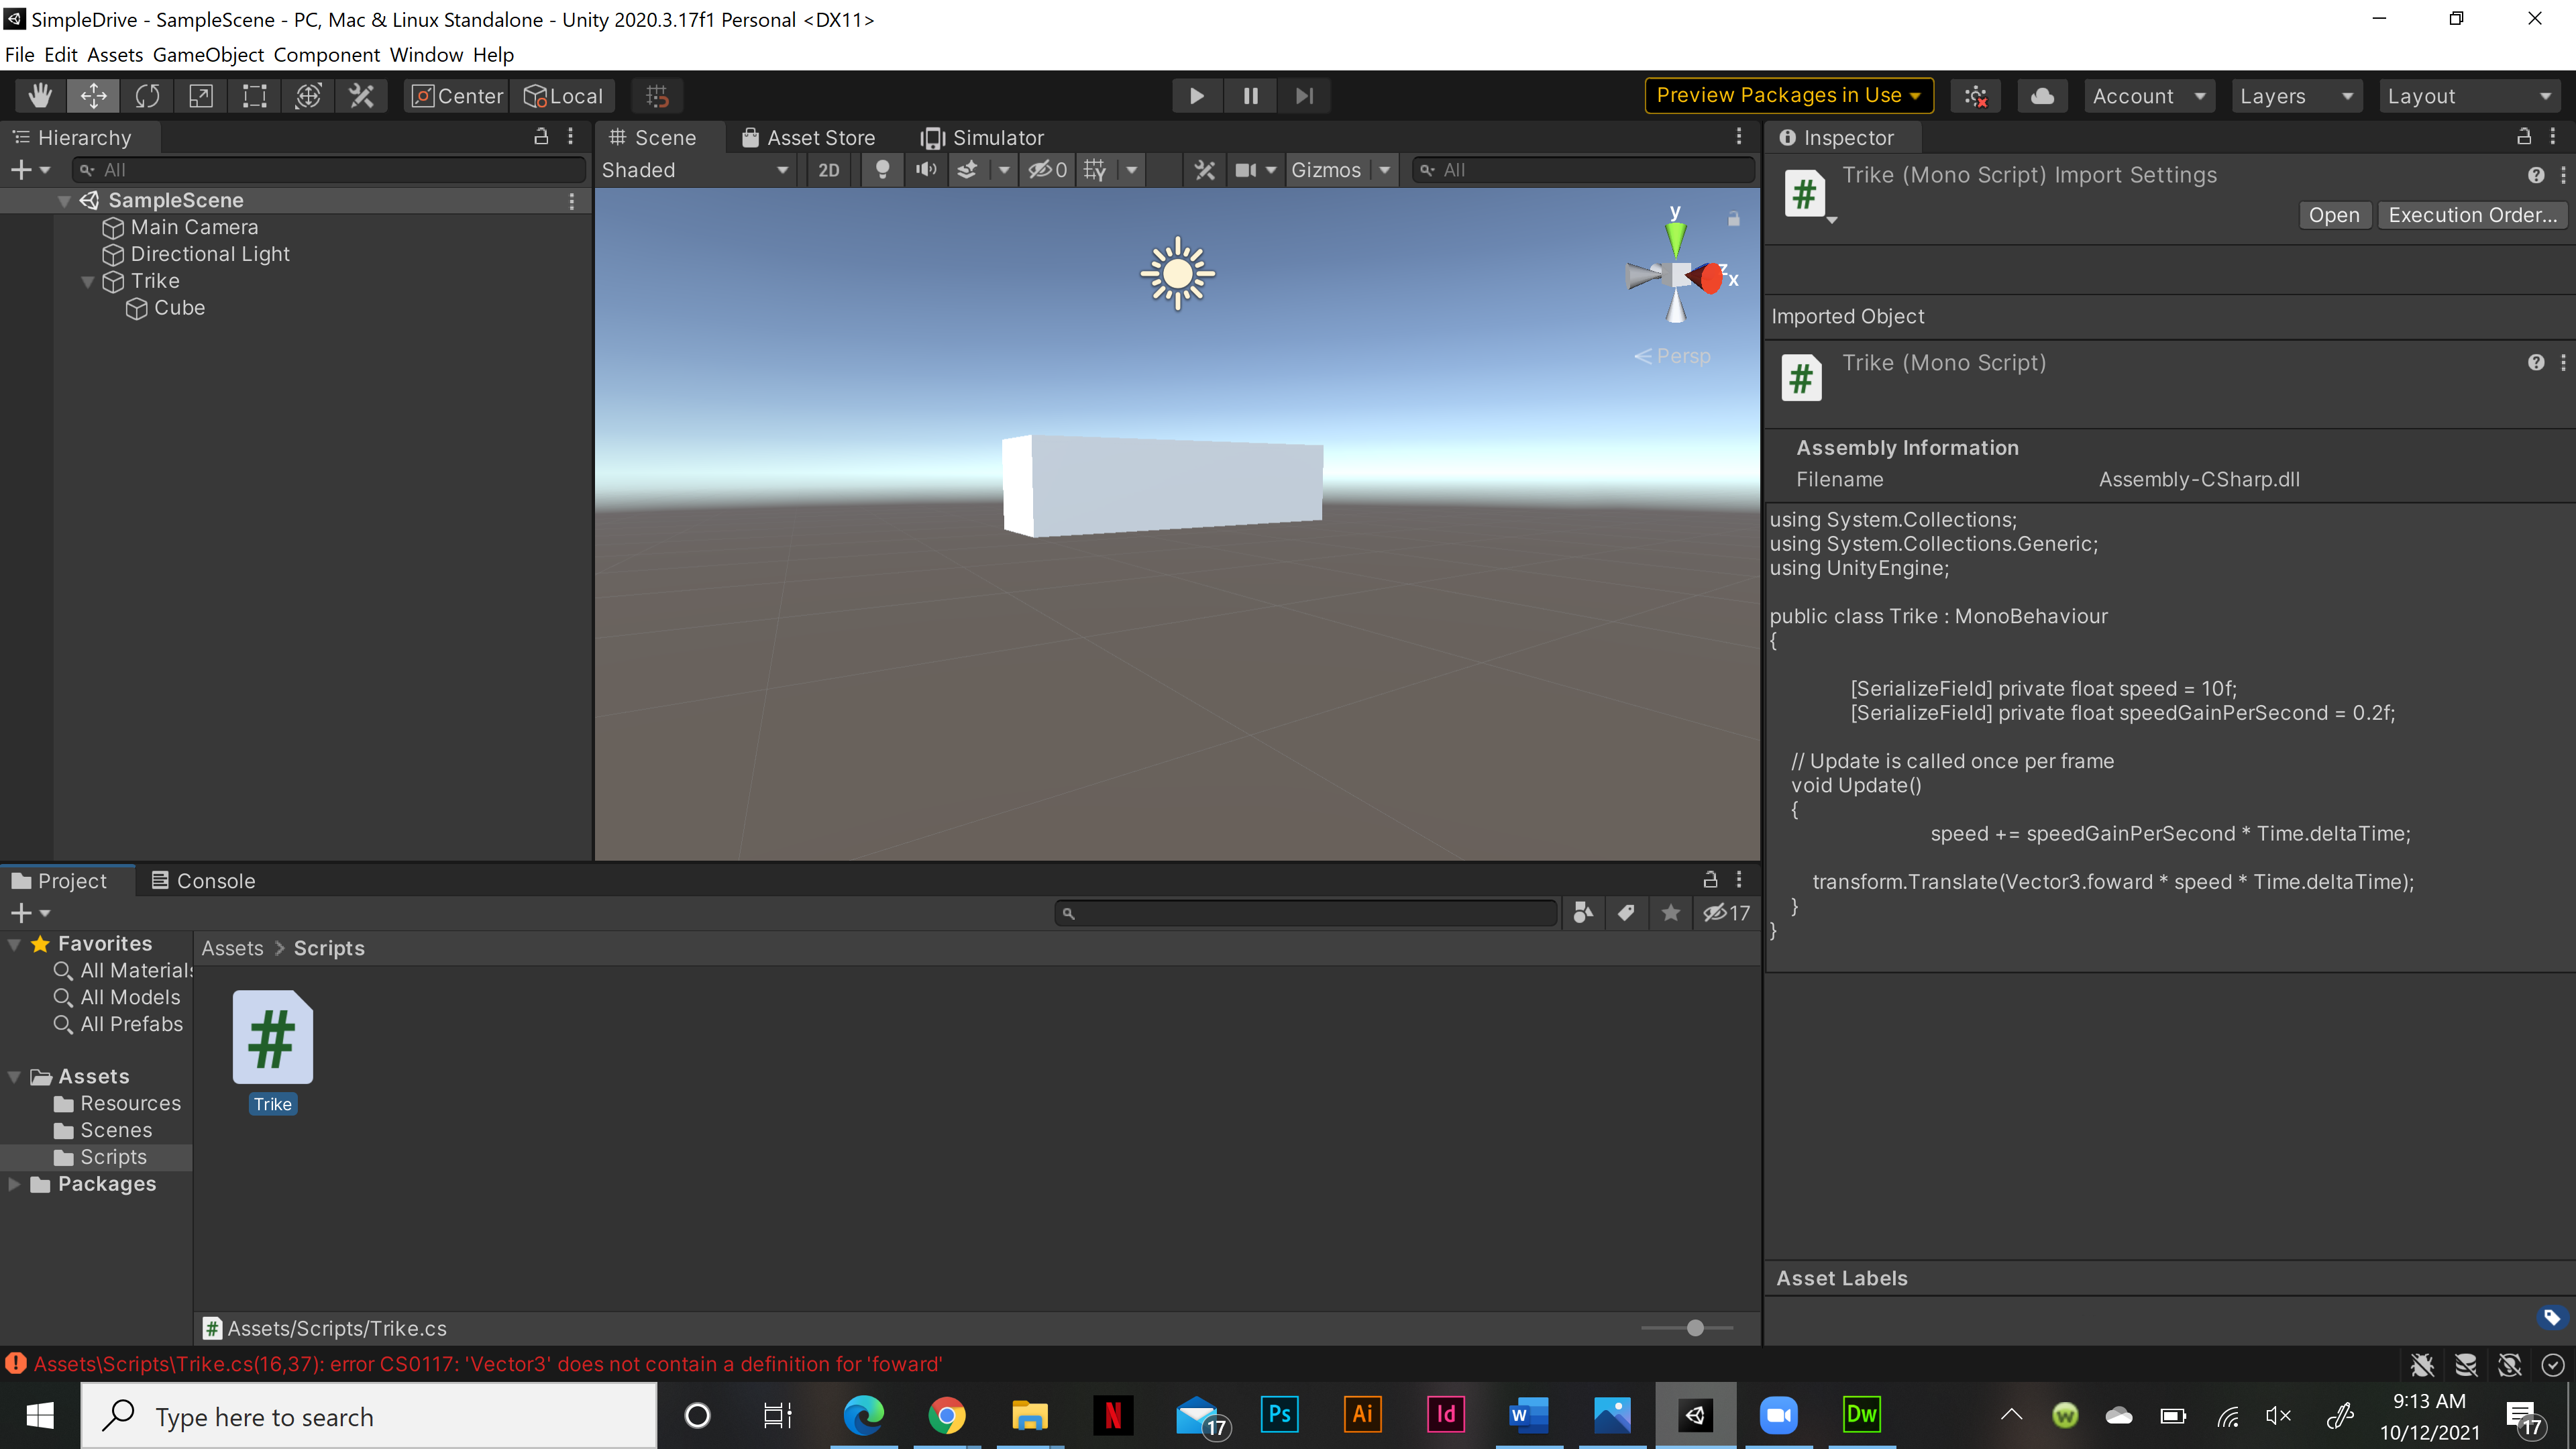Click Assets in breadcrumb path

coord(232,949)
